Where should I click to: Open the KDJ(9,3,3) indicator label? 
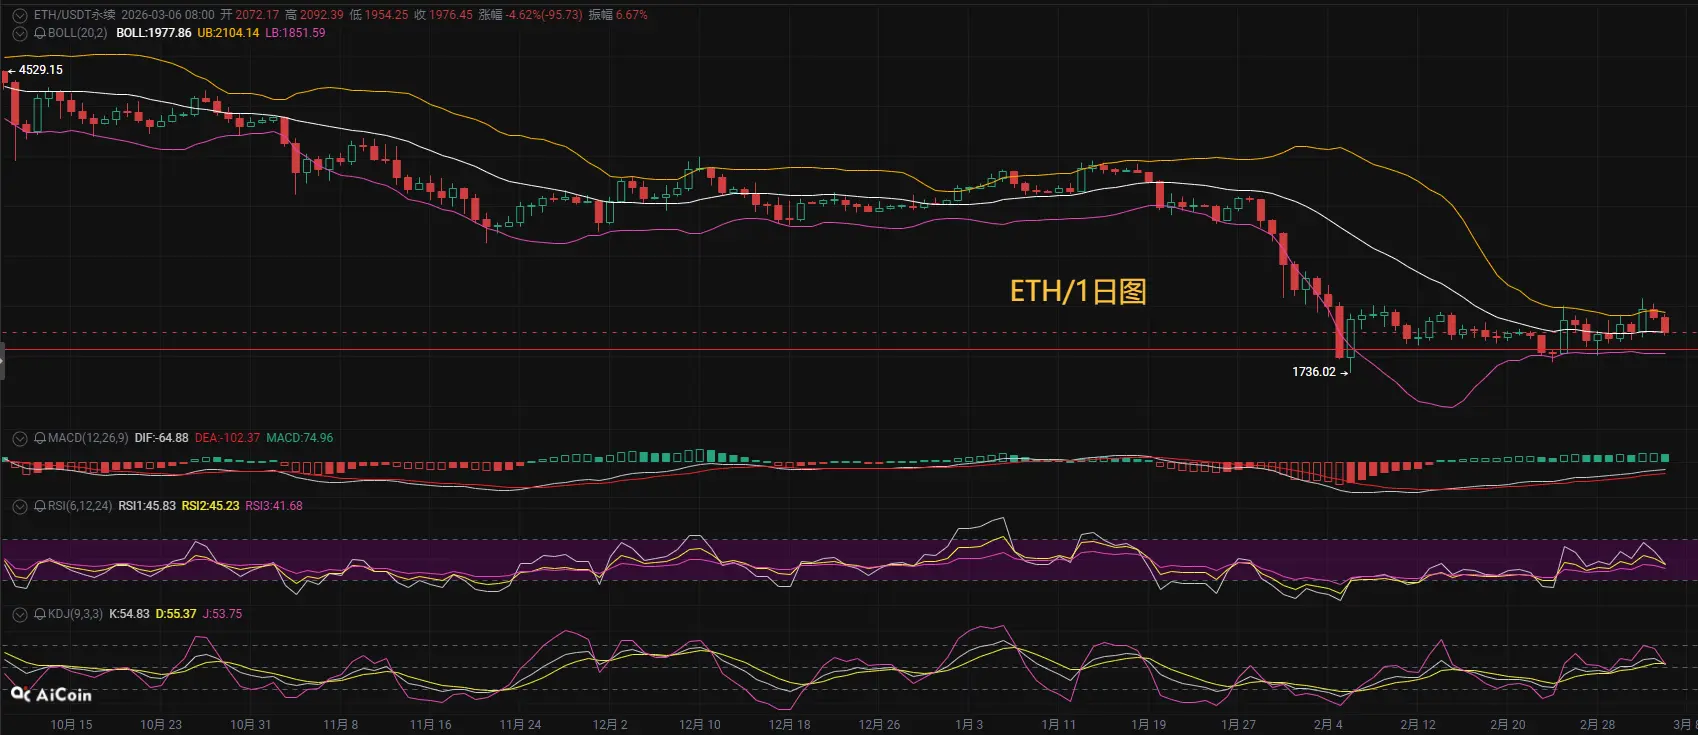pos(75,614)
